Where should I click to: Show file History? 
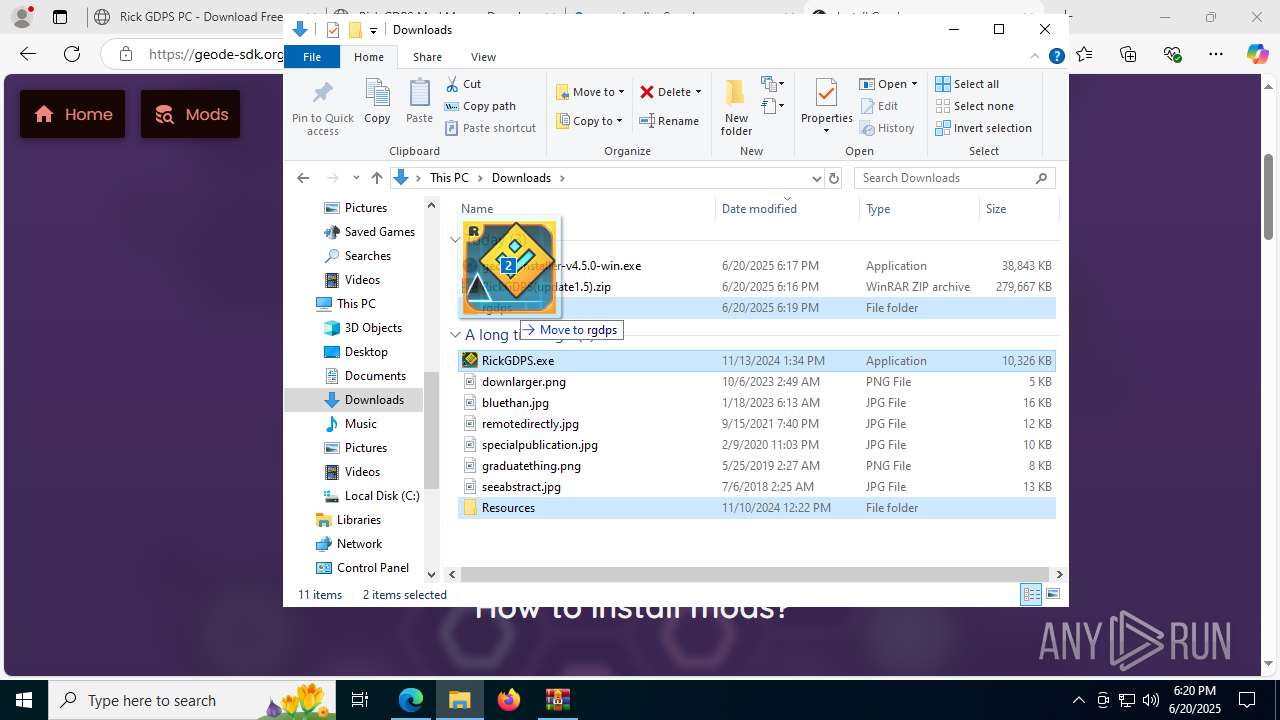coord(887,128)
